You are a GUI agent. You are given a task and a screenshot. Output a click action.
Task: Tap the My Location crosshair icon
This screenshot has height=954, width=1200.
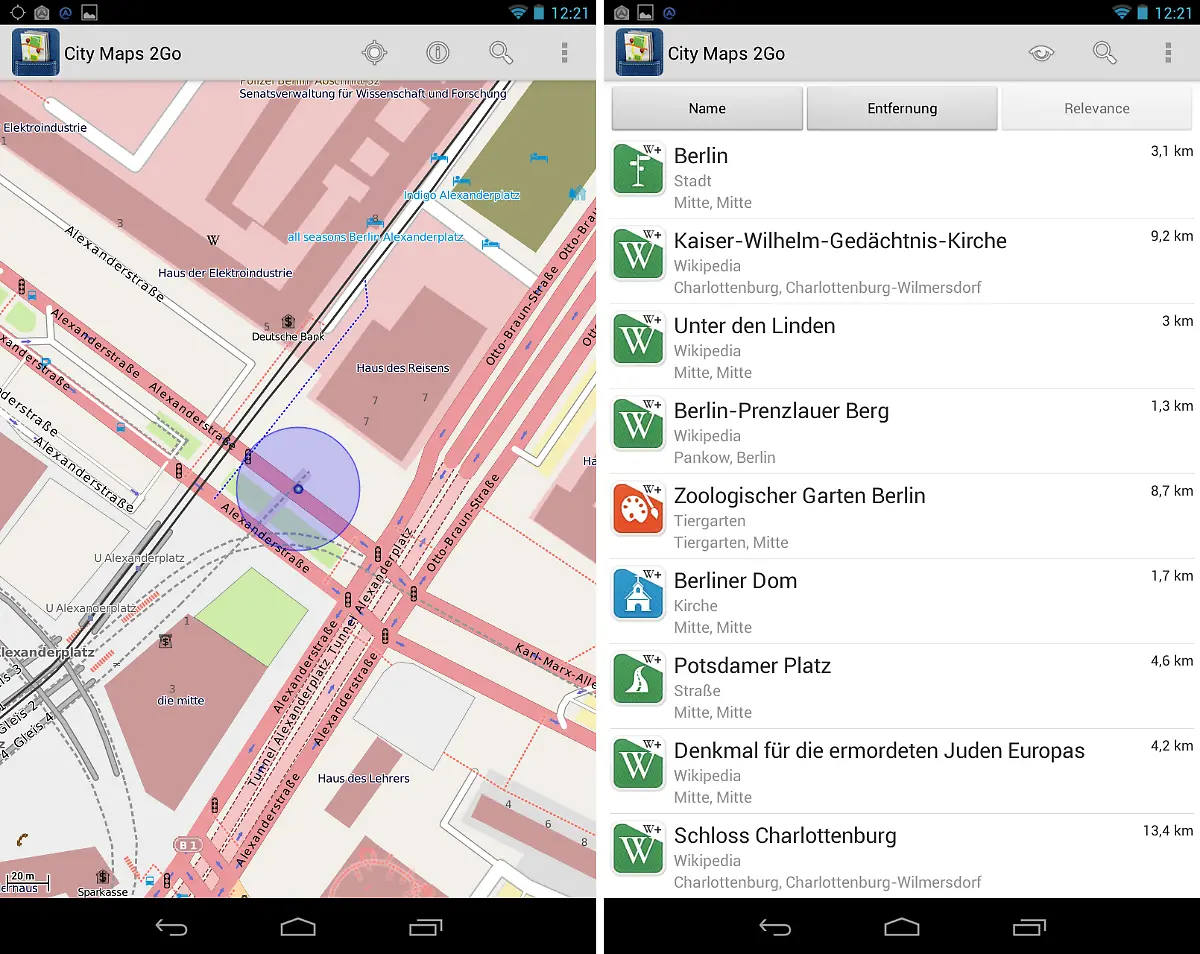click(375, 52)
